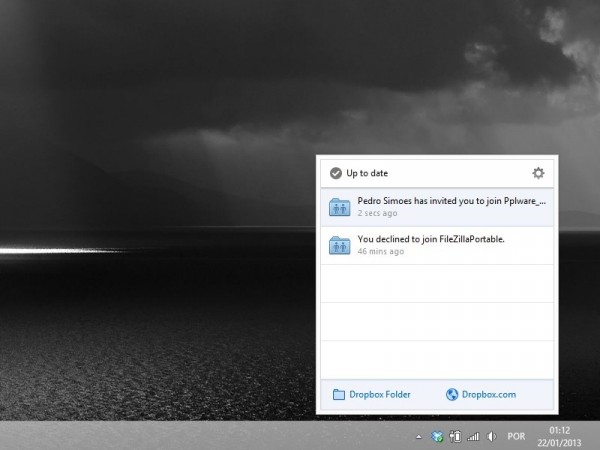Click the Up to date status text

click(x=367, y=173)
